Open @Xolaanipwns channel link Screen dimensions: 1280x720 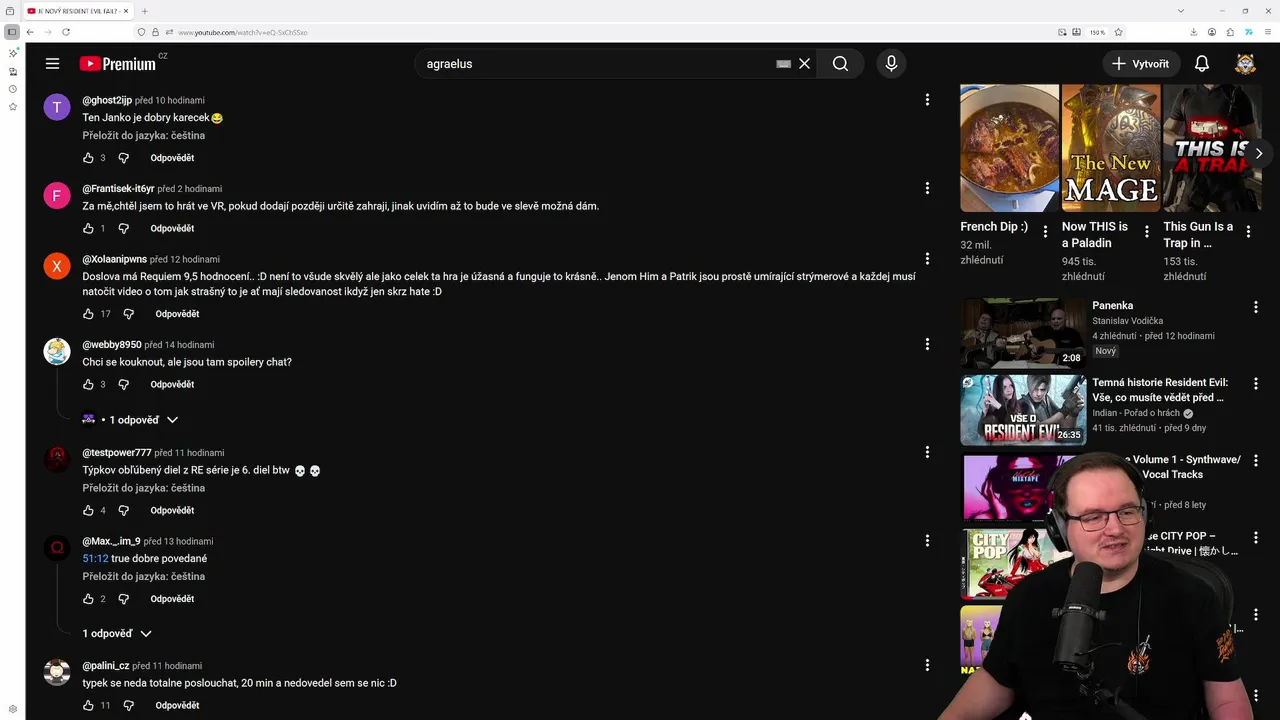pos(115,259)
